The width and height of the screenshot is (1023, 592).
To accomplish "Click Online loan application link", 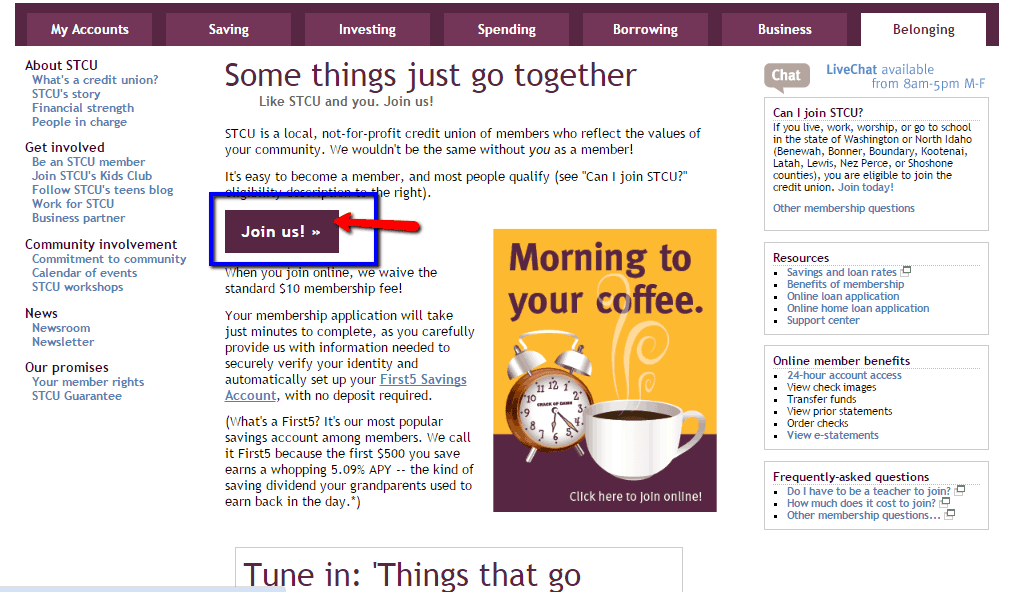I will tap(843, 296).
